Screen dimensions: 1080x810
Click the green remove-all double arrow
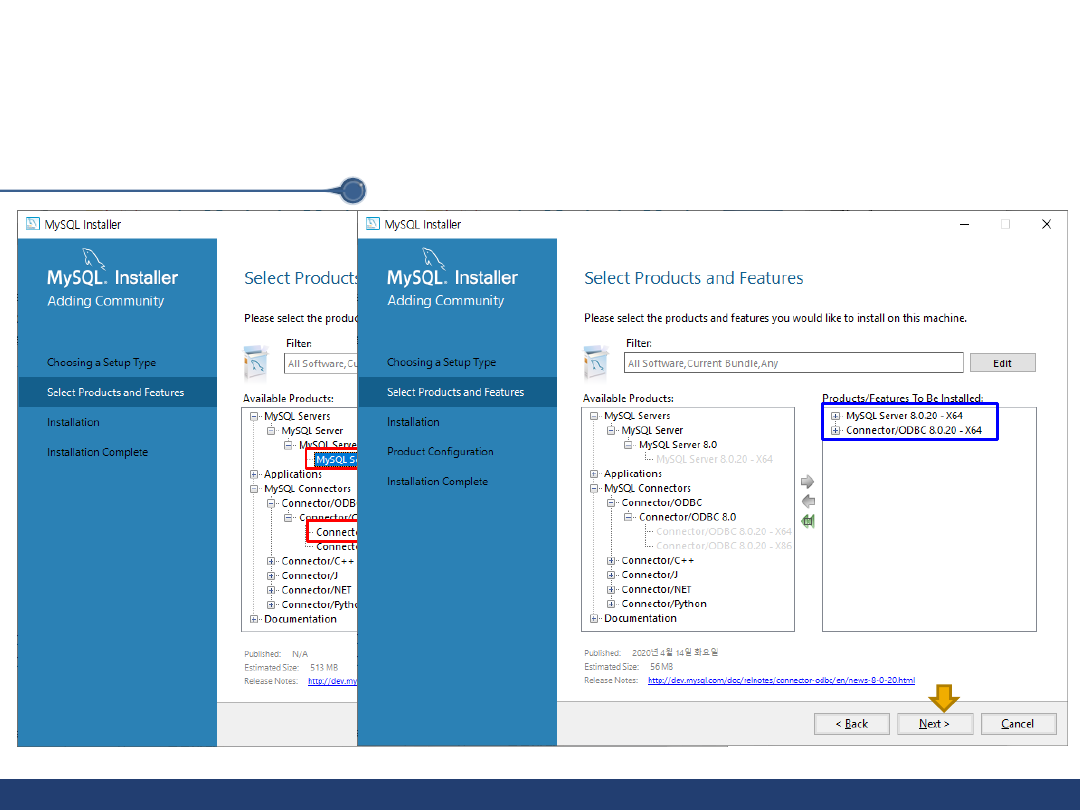point(808,520)
